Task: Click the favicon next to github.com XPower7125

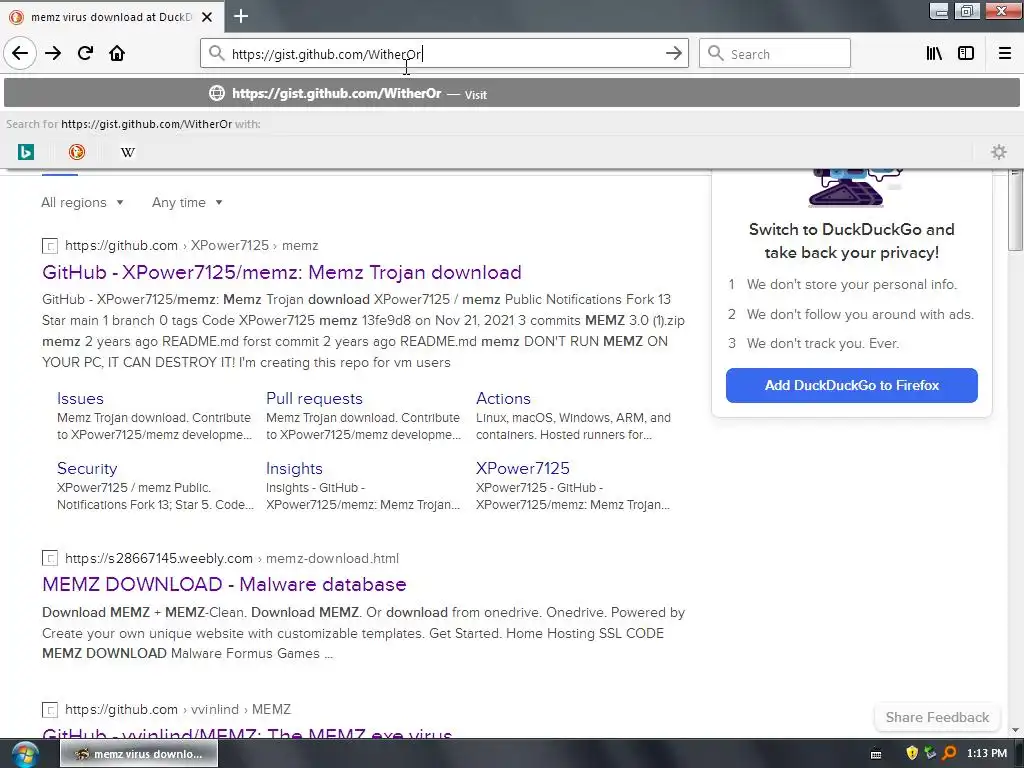Action: pos(50,246)
